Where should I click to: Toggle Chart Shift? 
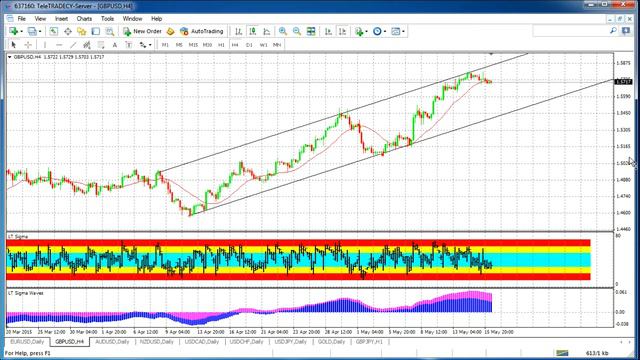coord(342,31)
